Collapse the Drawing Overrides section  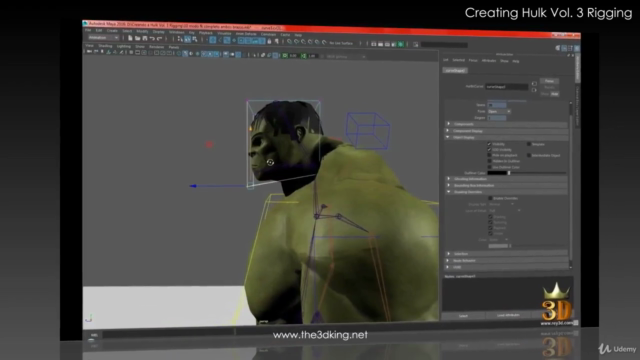tap(506, 192)
